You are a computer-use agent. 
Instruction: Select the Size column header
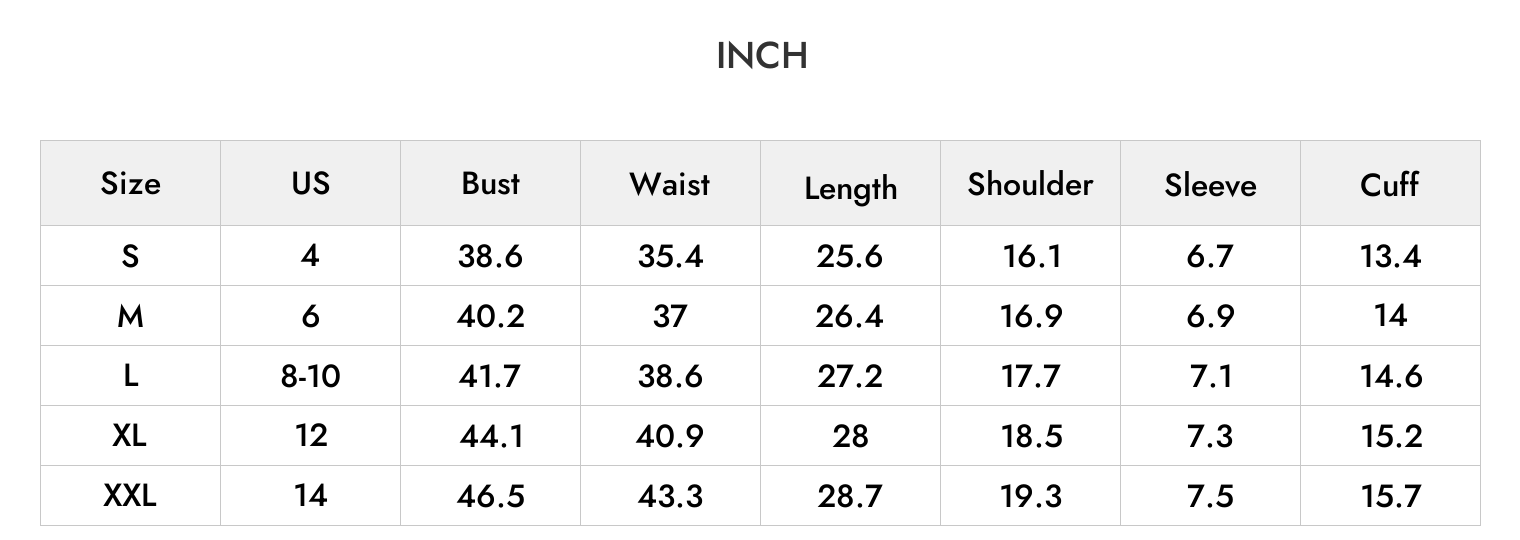pyautogui.click(x=130, y=184)
